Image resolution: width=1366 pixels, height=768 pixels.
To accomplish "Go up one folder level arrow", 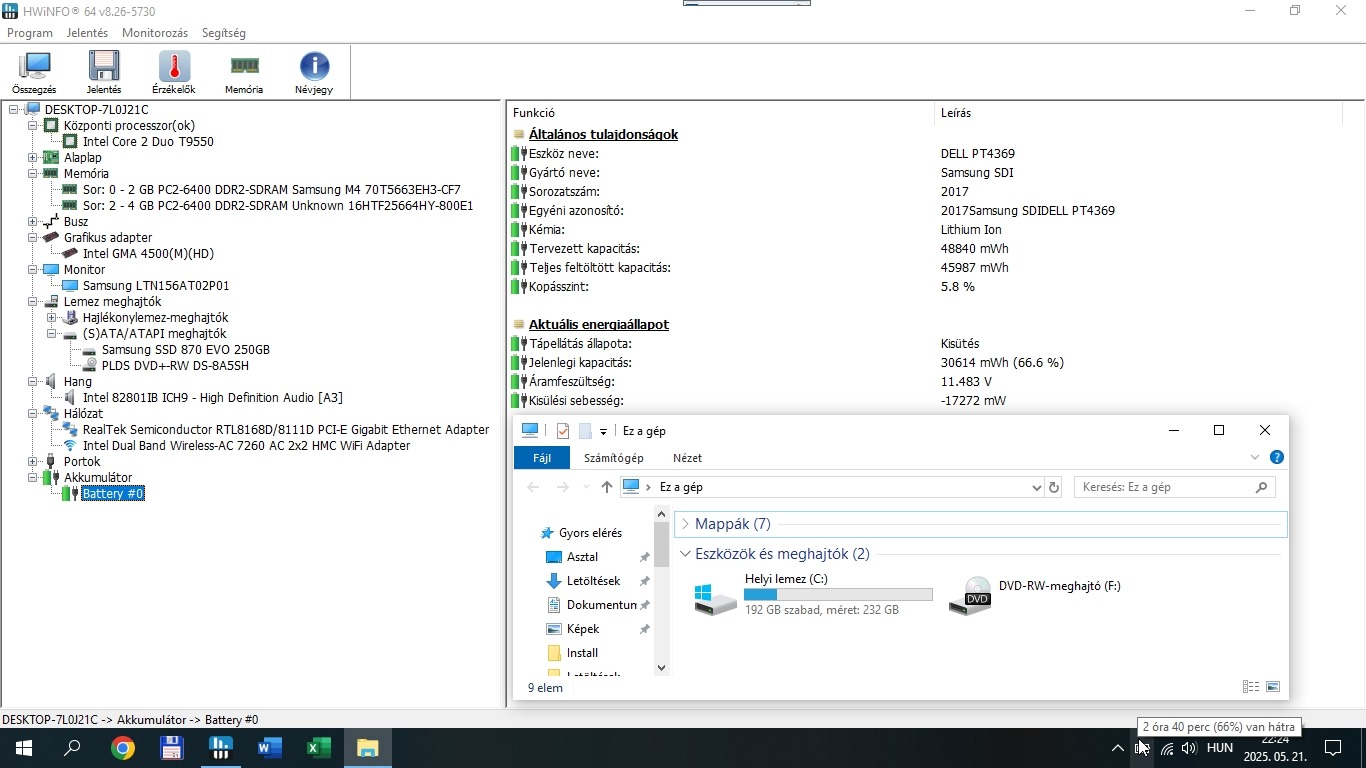I will click(x=606, y=487).
